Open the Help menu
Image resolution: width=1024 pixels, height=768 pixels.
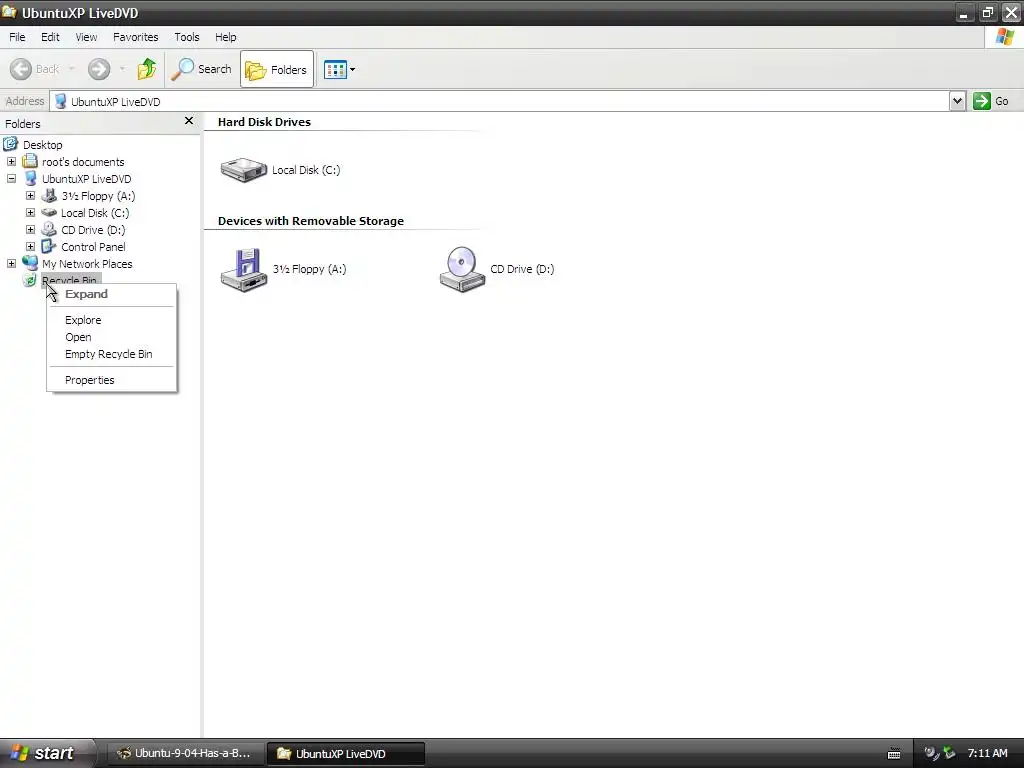225,37
